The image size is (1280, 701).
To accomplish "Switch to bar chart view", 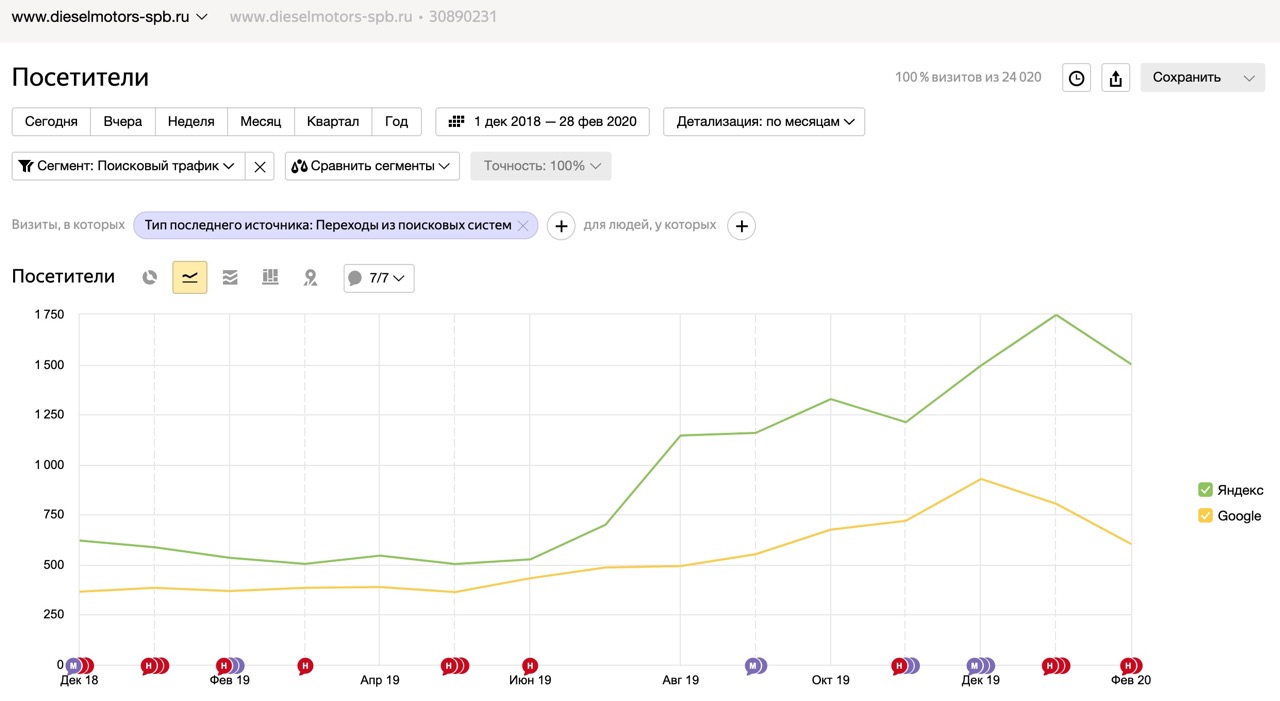I will (x=270, y=278).
